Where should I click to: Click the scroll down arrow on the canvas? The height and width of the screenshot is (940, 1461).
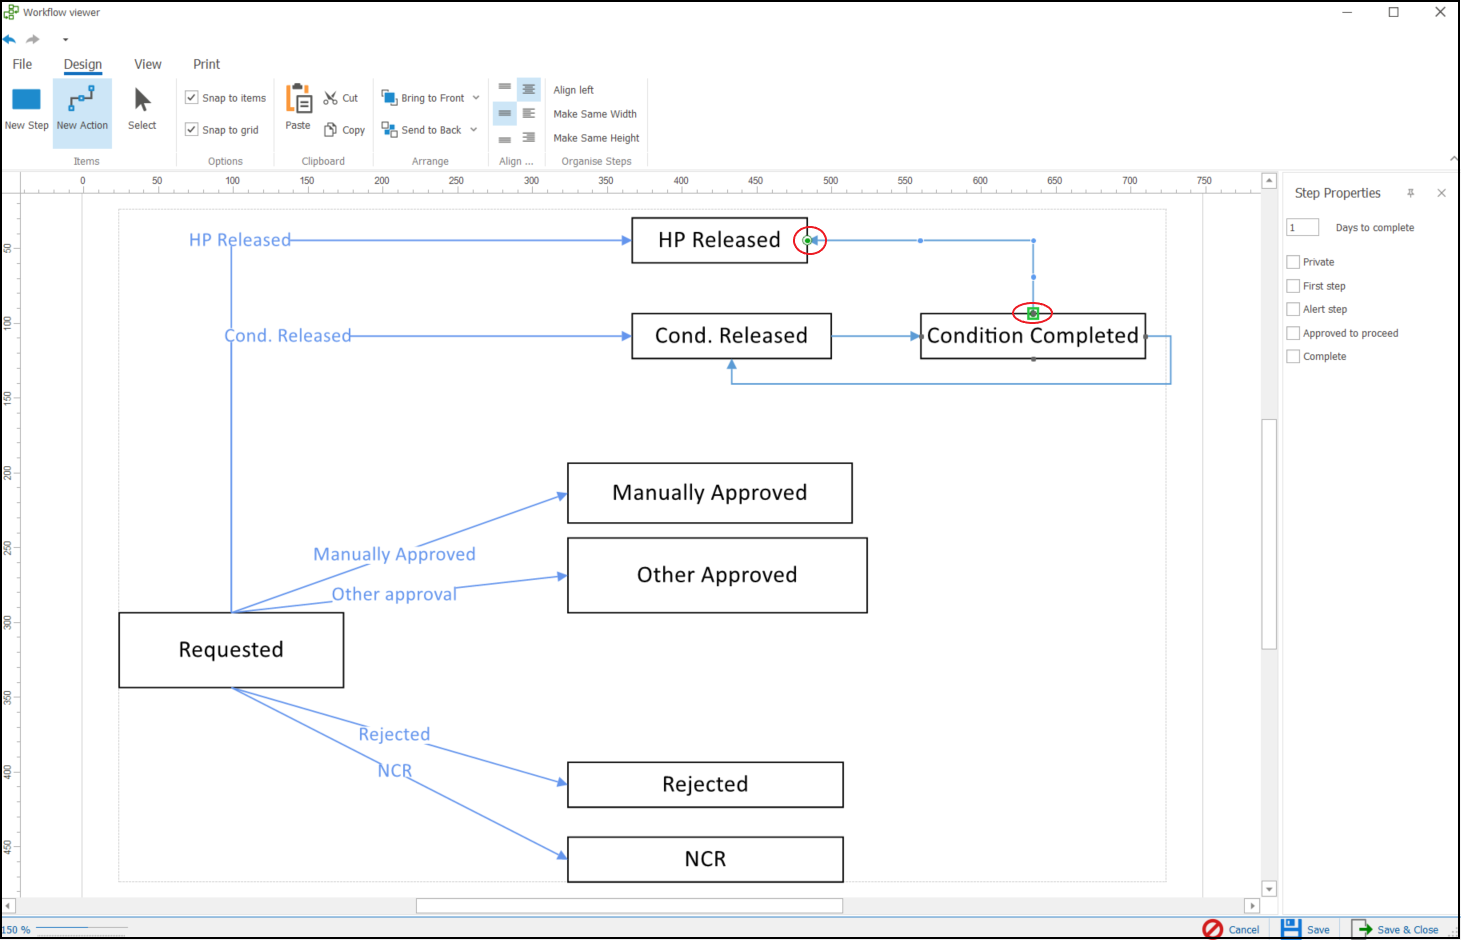(1269, 889)
